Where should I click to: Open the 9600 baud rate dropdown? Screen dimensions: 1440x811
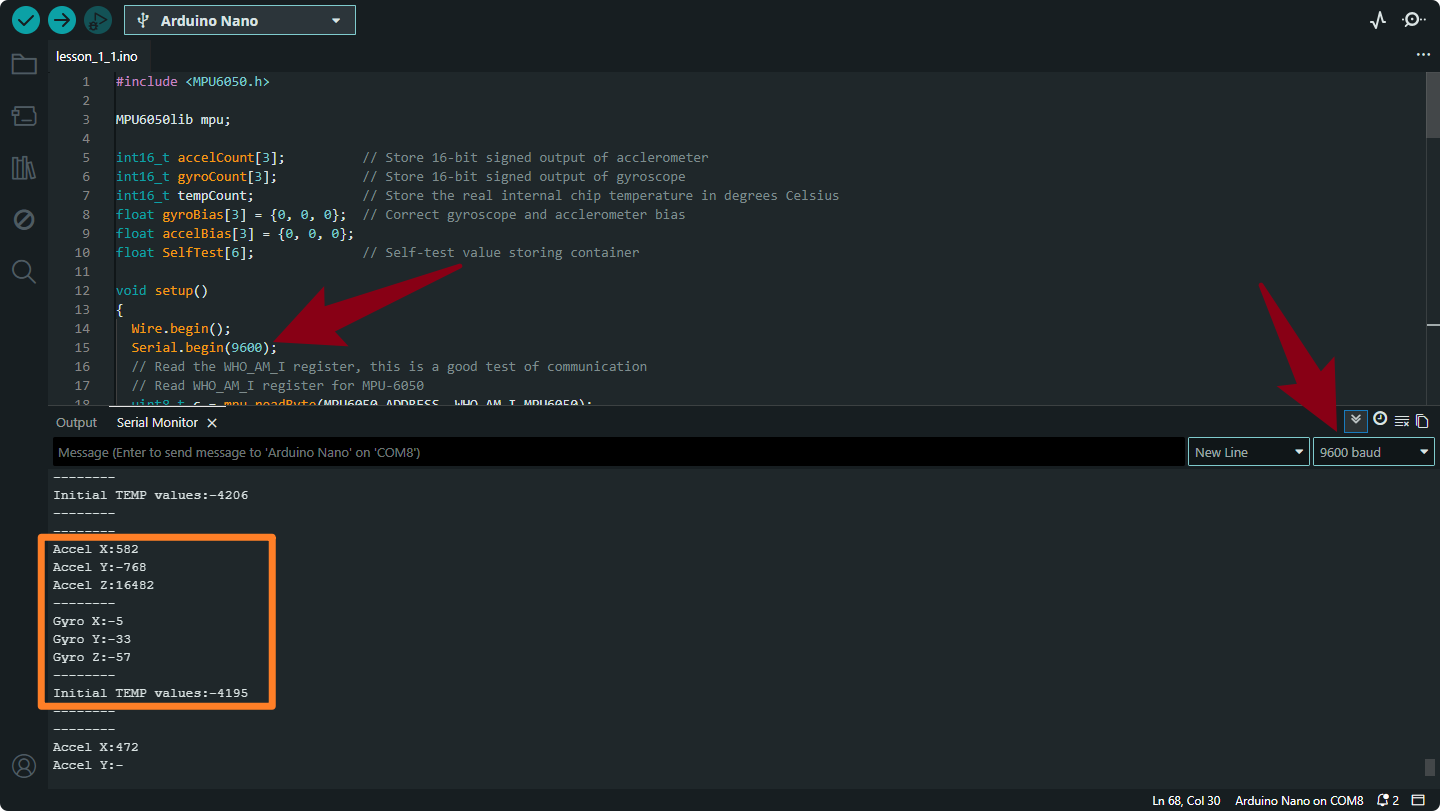coord(1374,452)
